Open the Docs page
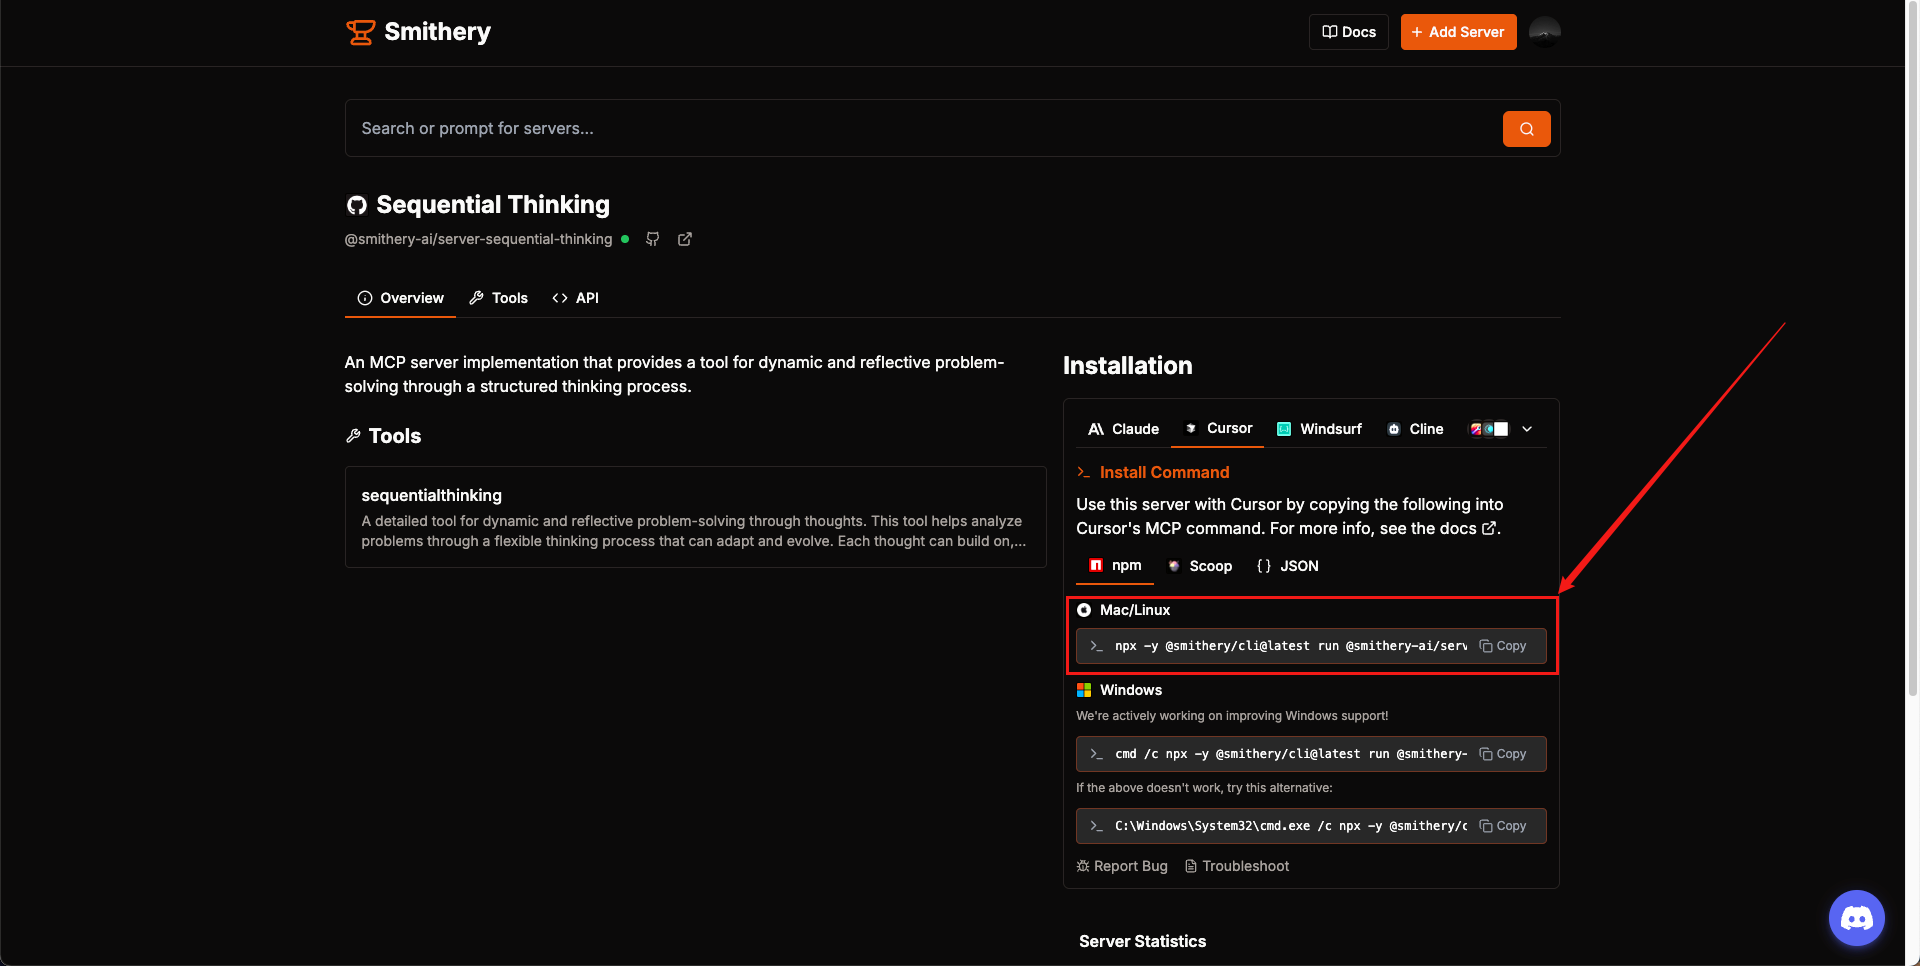Viewport: 1920px width, 966px height. pos(1348,32)
